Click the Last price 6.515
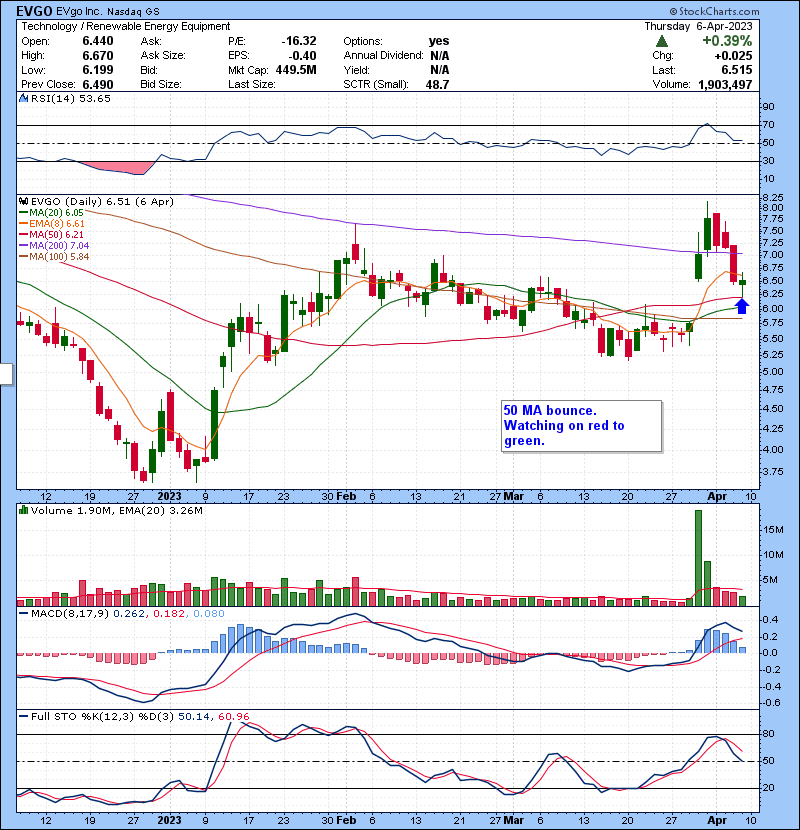This screenshot has height=830, width=800. coord(736,70)
